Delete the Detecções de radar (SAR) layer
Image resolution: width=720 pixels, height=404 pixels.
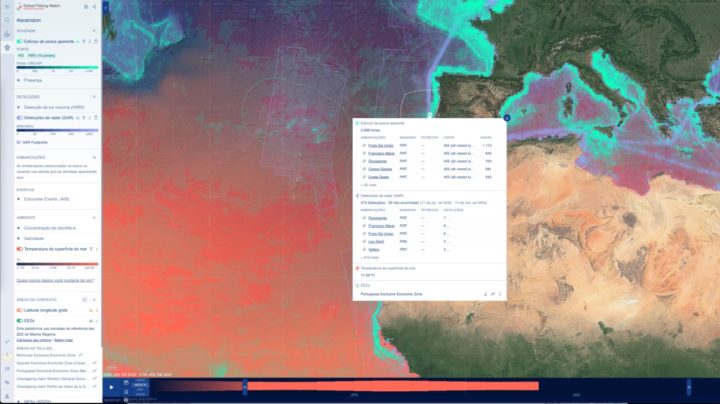[x=96, y=118]
